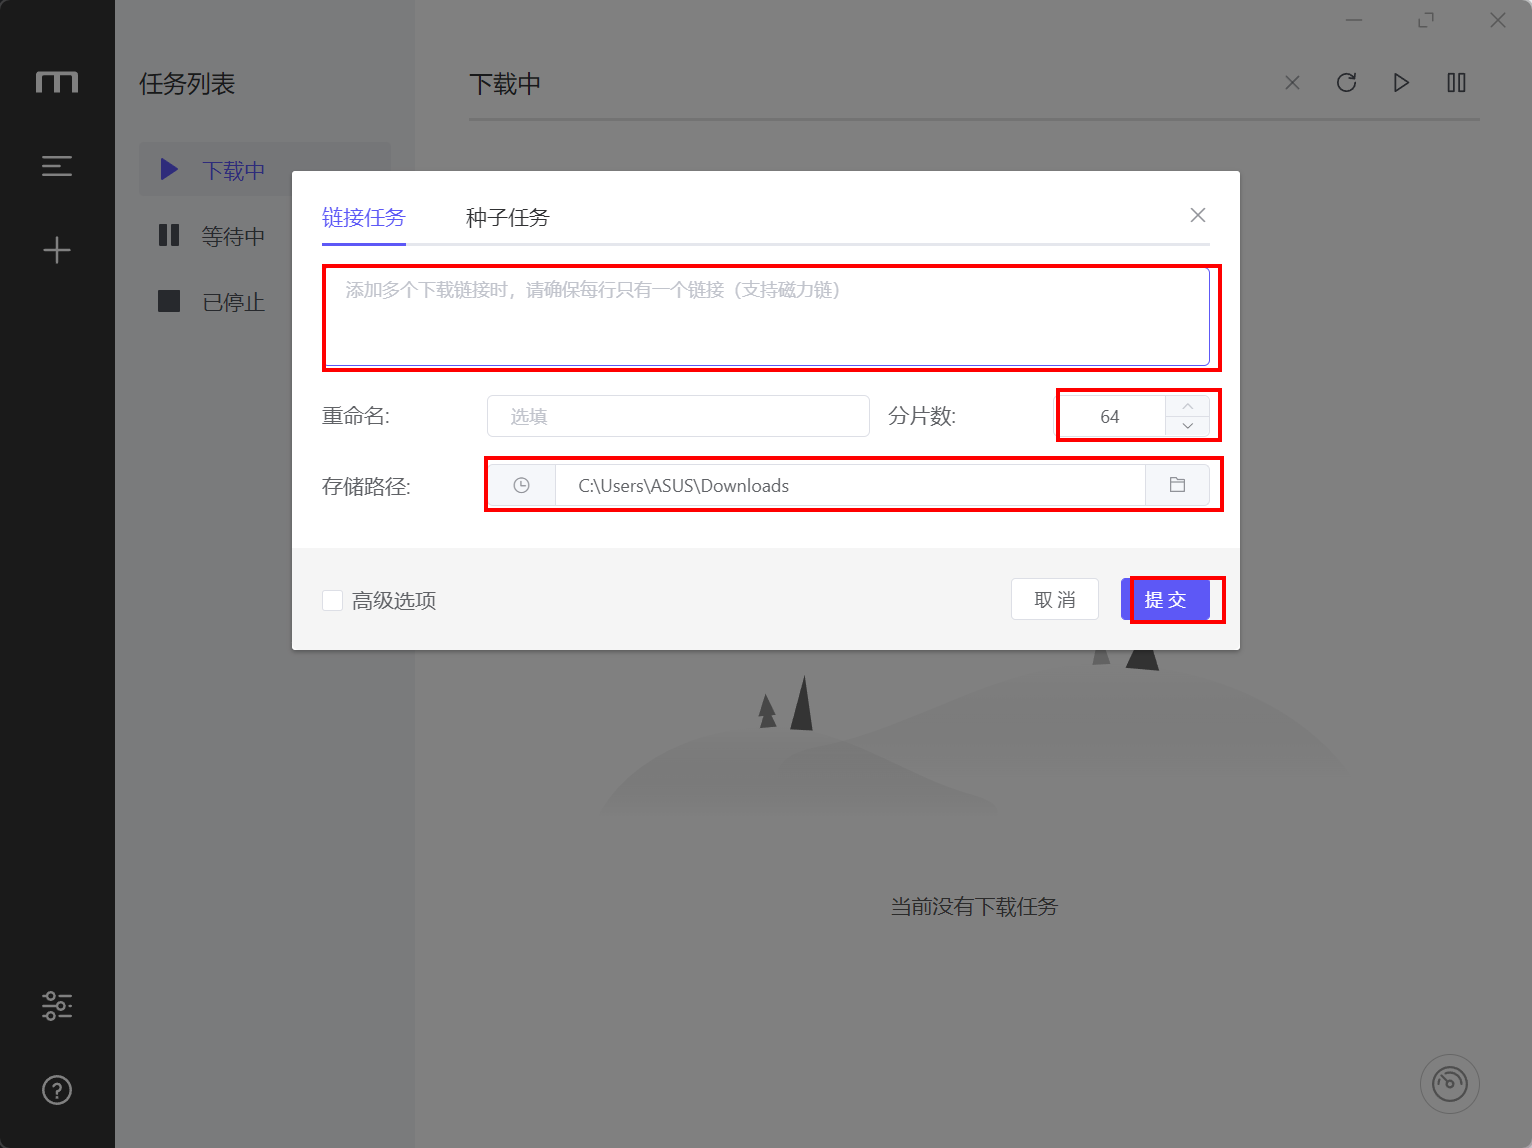Click the refresh task list icon
The image size is (1532, 1148).
[1347, 83]
